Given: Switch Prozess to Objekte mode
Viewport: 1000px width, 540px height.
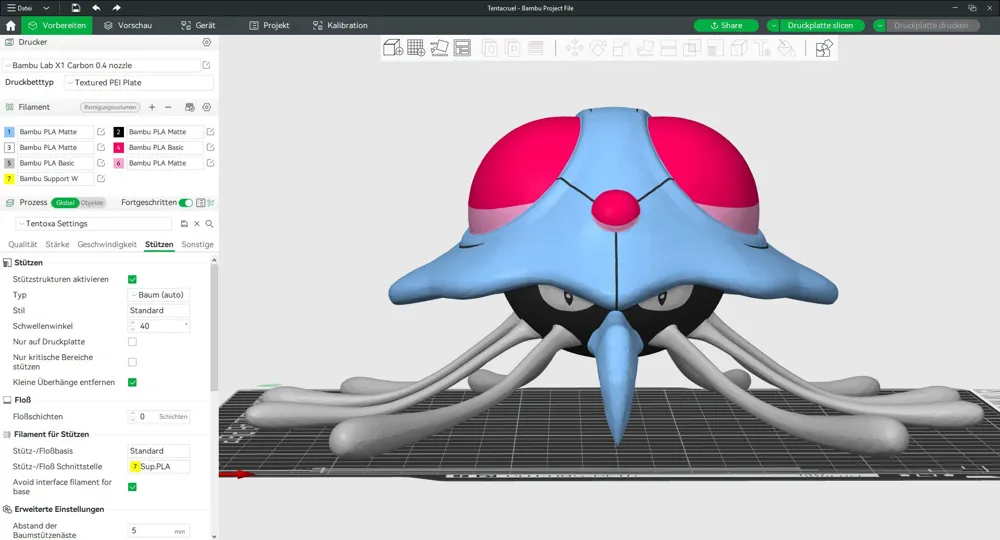Looking at the screenshot, I should tap(92, 203).
